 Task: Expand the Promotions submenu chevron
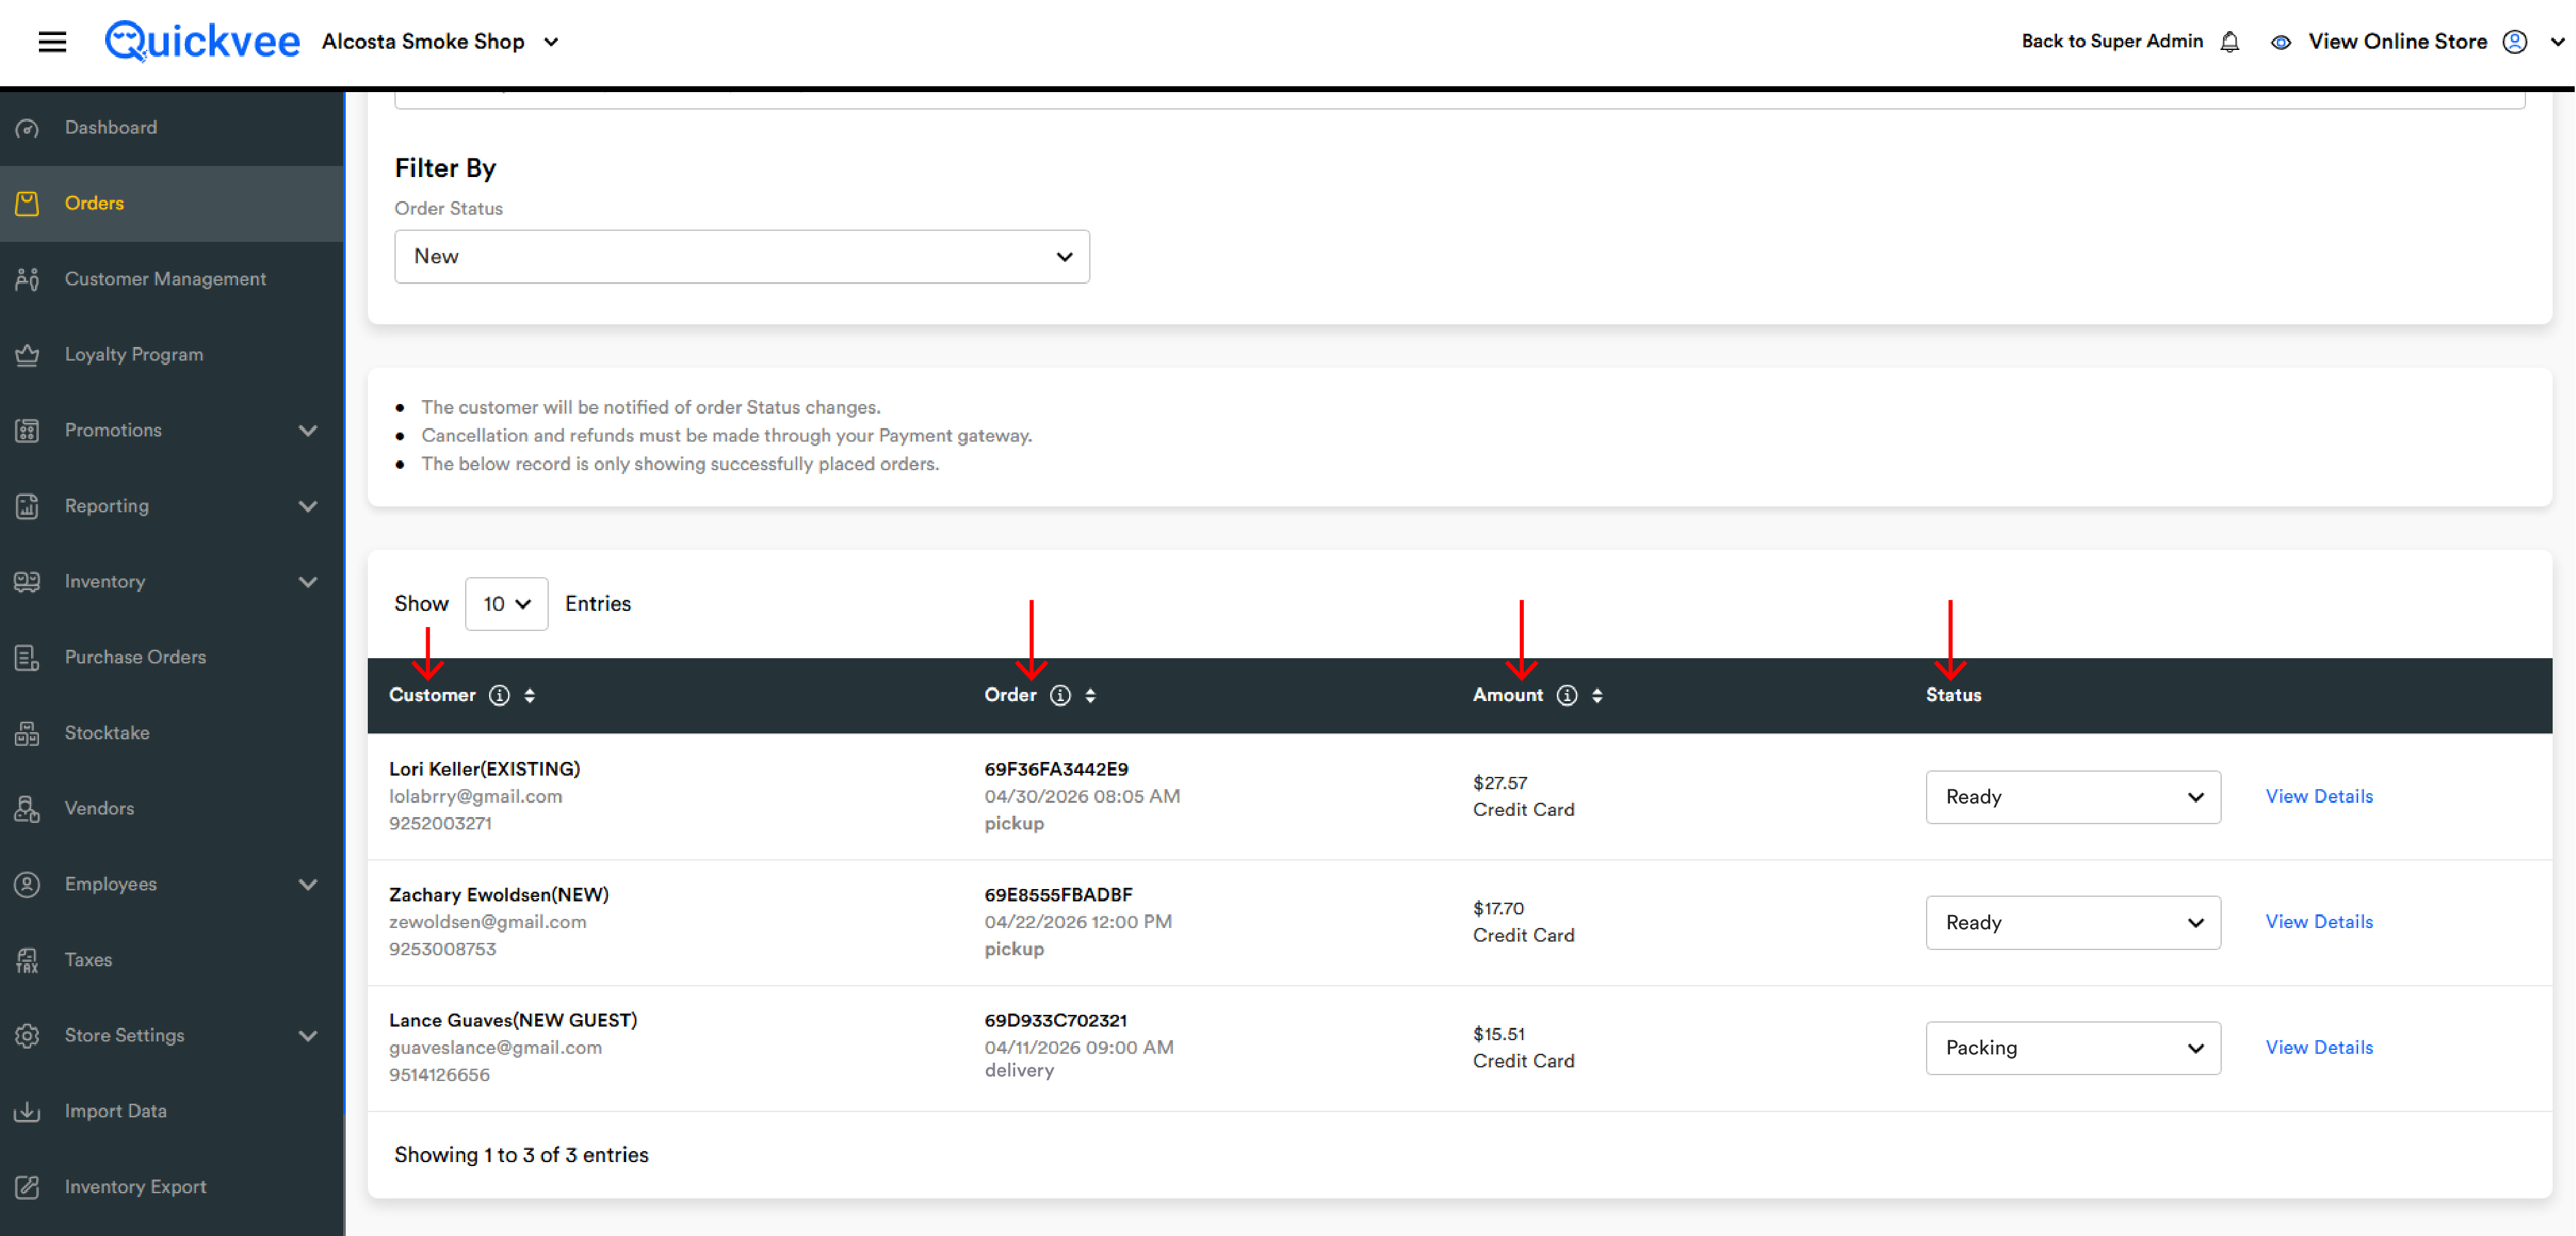[308, 430]
